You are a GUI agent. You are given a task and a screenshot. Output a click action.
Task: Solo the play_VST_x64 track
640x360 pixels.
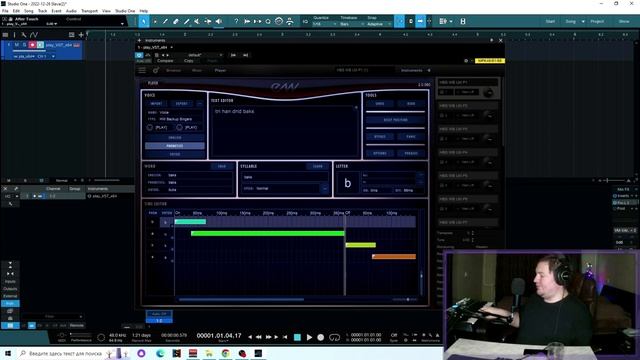[x=24, y=45]
